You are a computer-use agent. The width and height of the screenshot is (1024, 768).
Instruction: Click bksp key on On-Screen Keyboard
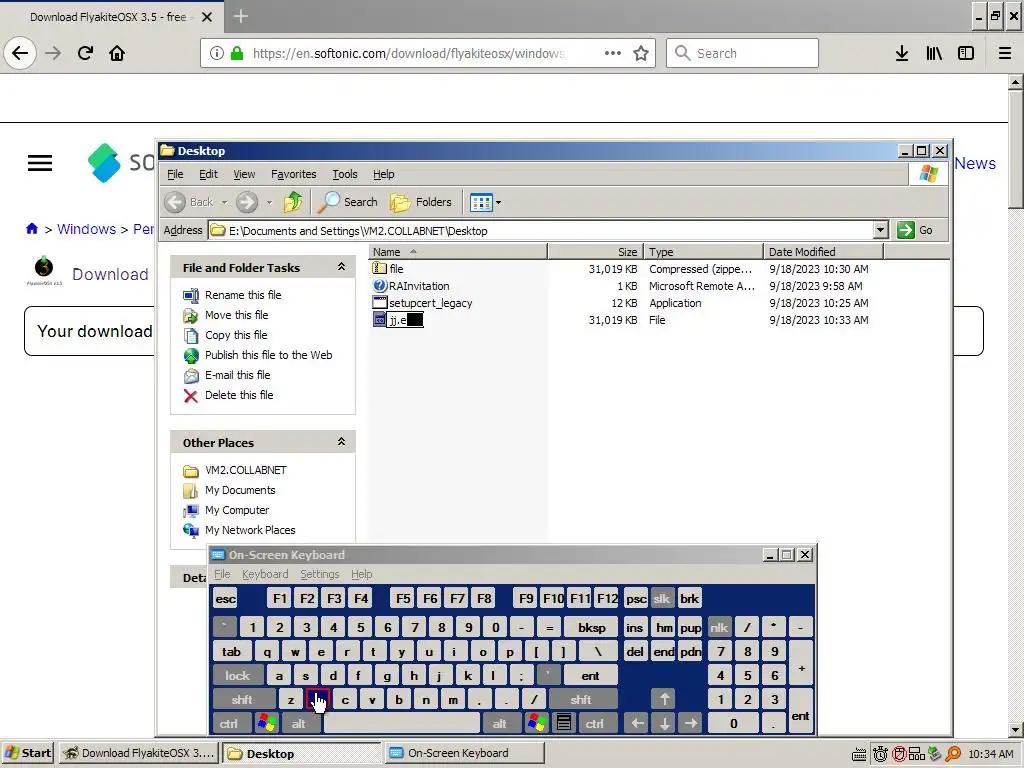pyautogui.click(x=592, y=627)
